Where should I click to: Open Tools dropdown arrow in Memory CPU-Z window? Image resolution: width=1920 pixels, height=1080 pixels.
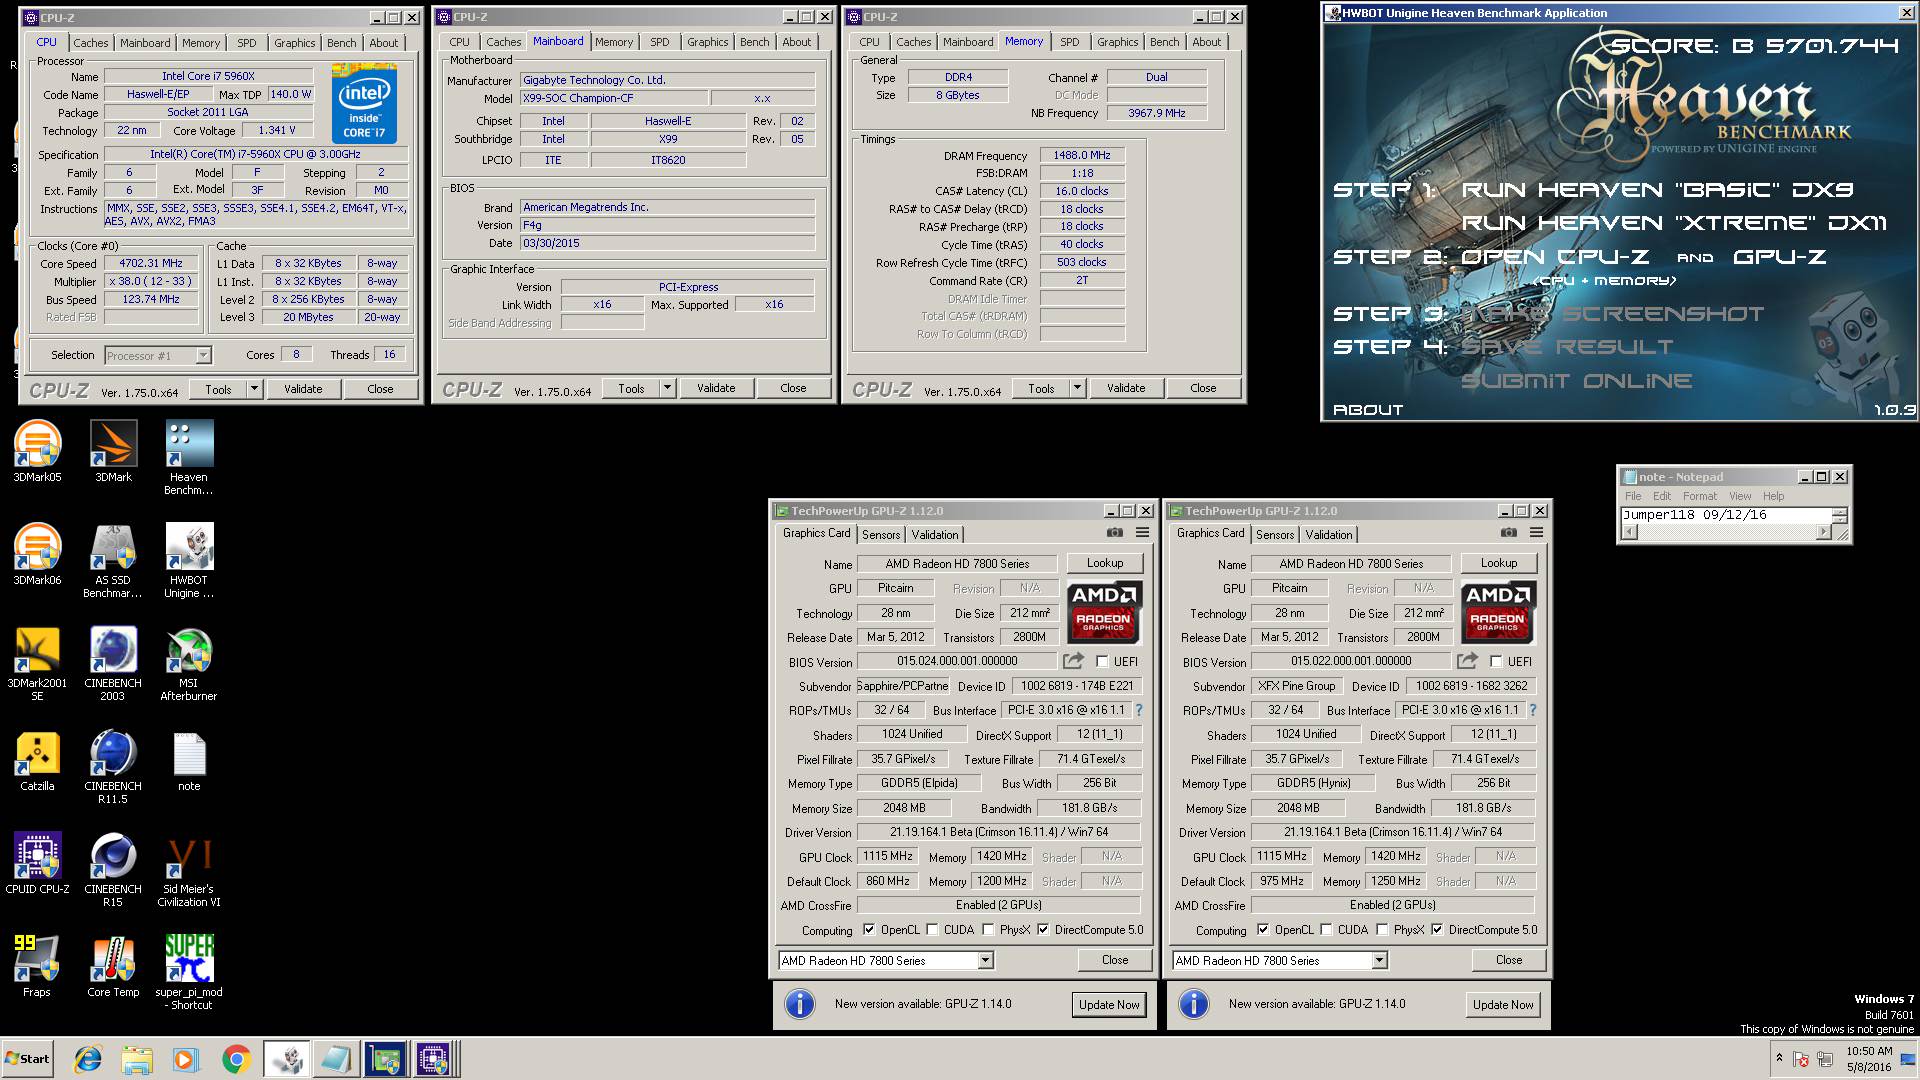click(1077, 388)
